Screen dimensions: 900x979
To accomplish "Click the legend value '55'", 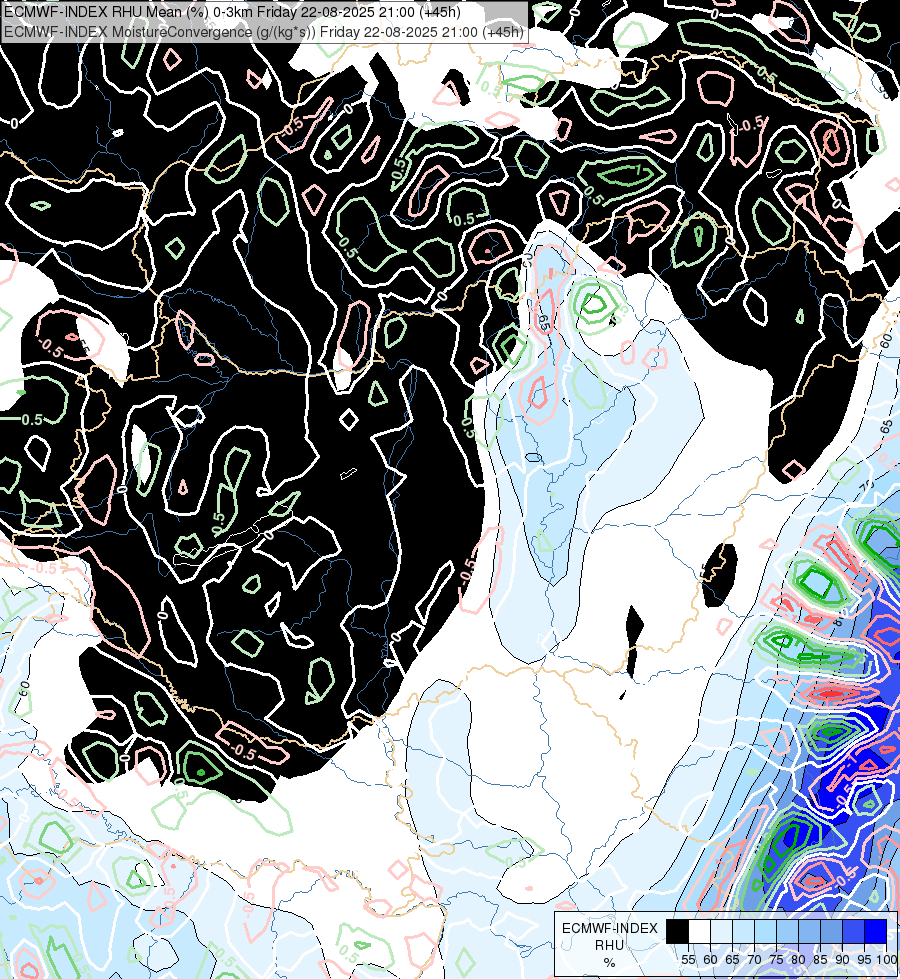I will 688,960.
